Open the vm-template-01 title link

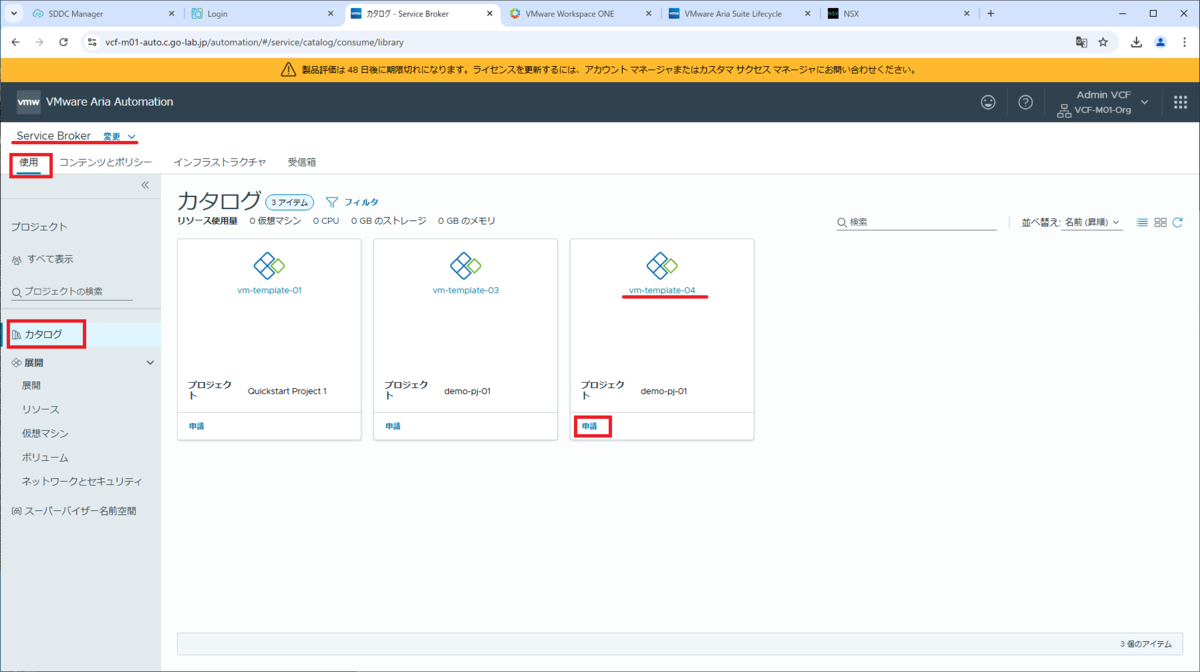pyautogui.click(x=269, y=291)
